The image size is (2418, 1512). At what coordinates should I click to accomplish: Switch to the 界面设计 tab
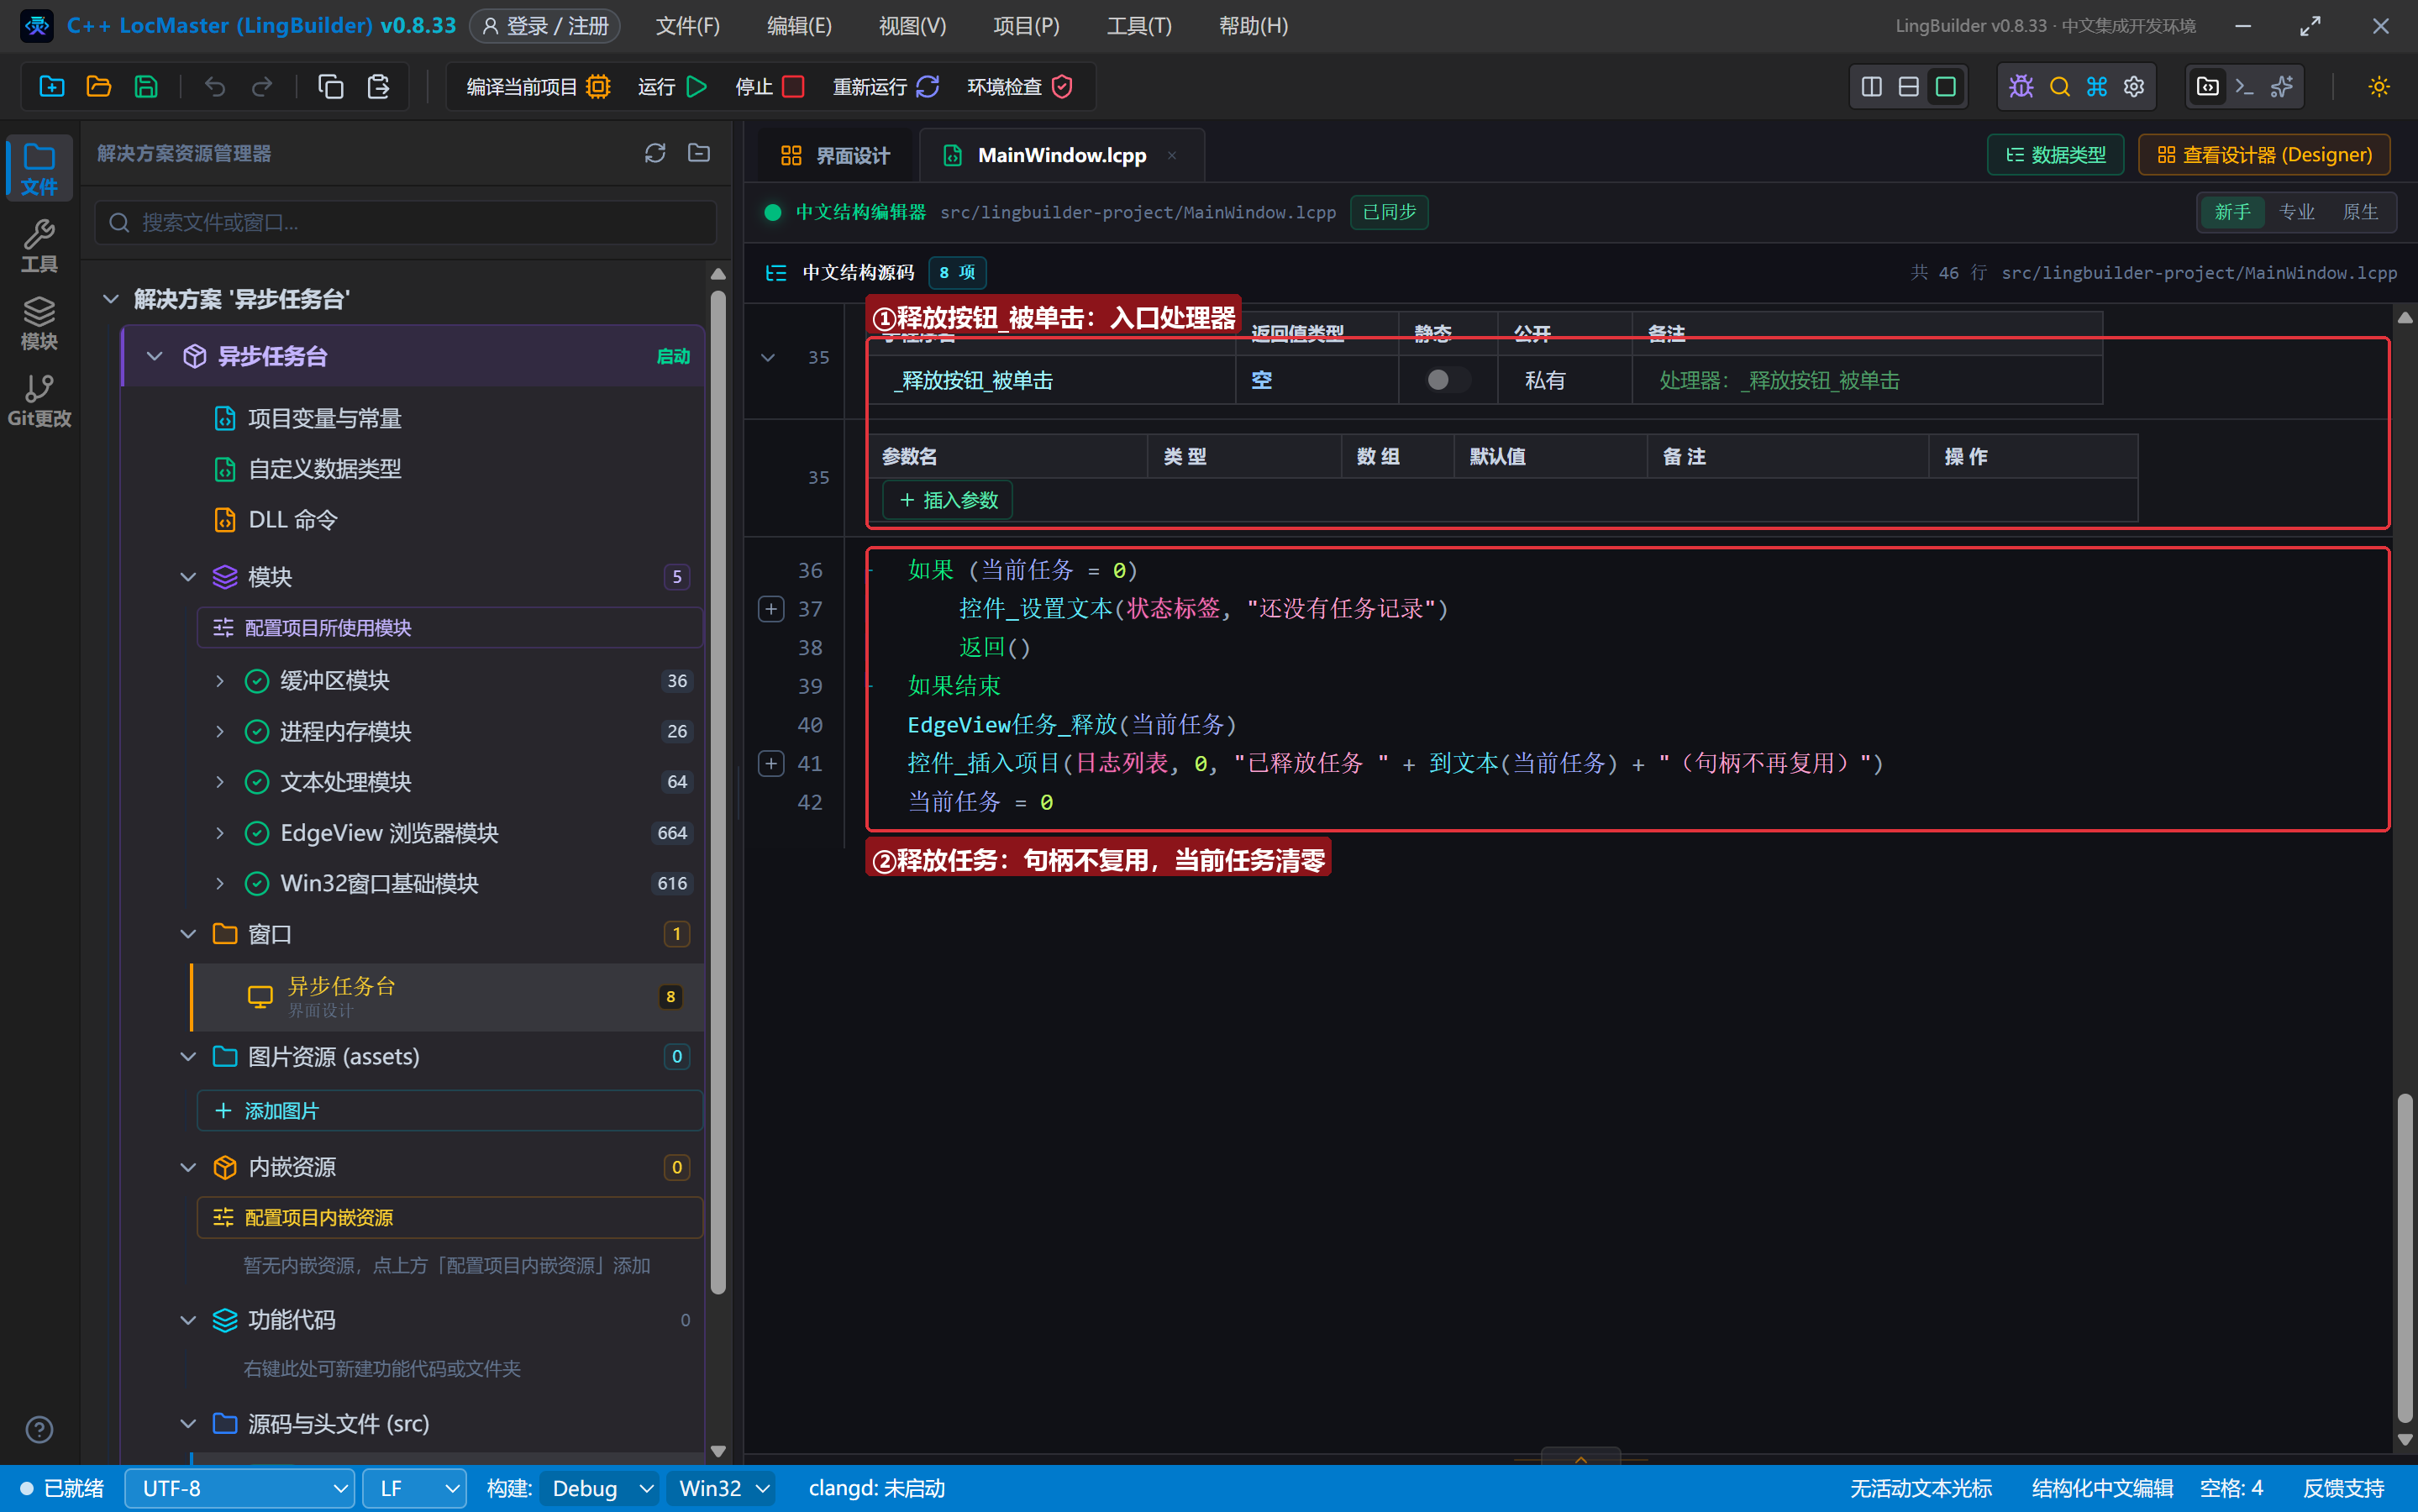(x=834, y=156)
